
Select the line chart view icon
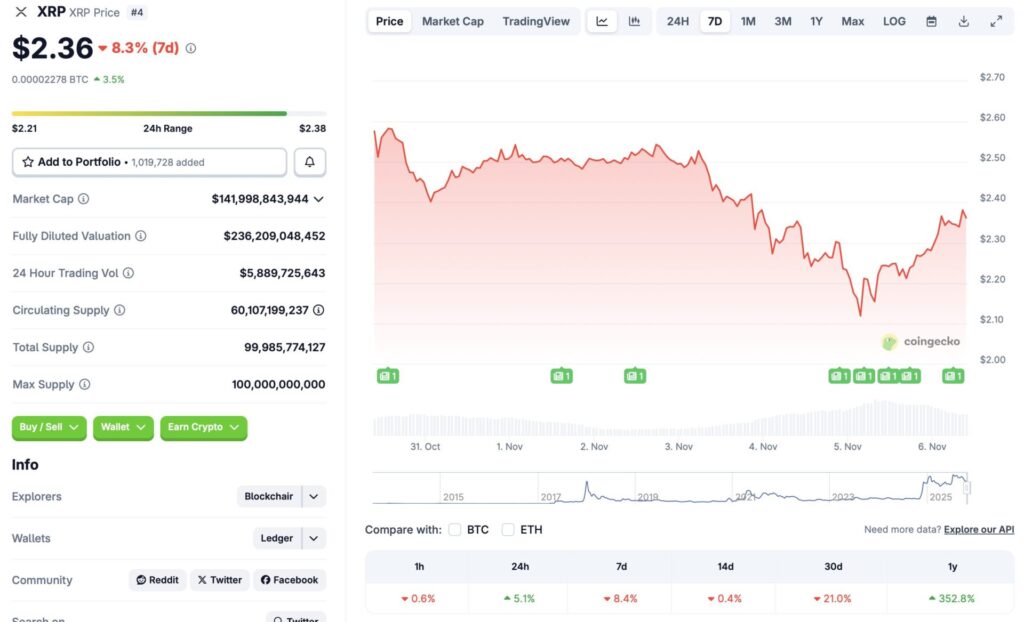point(602,20)
